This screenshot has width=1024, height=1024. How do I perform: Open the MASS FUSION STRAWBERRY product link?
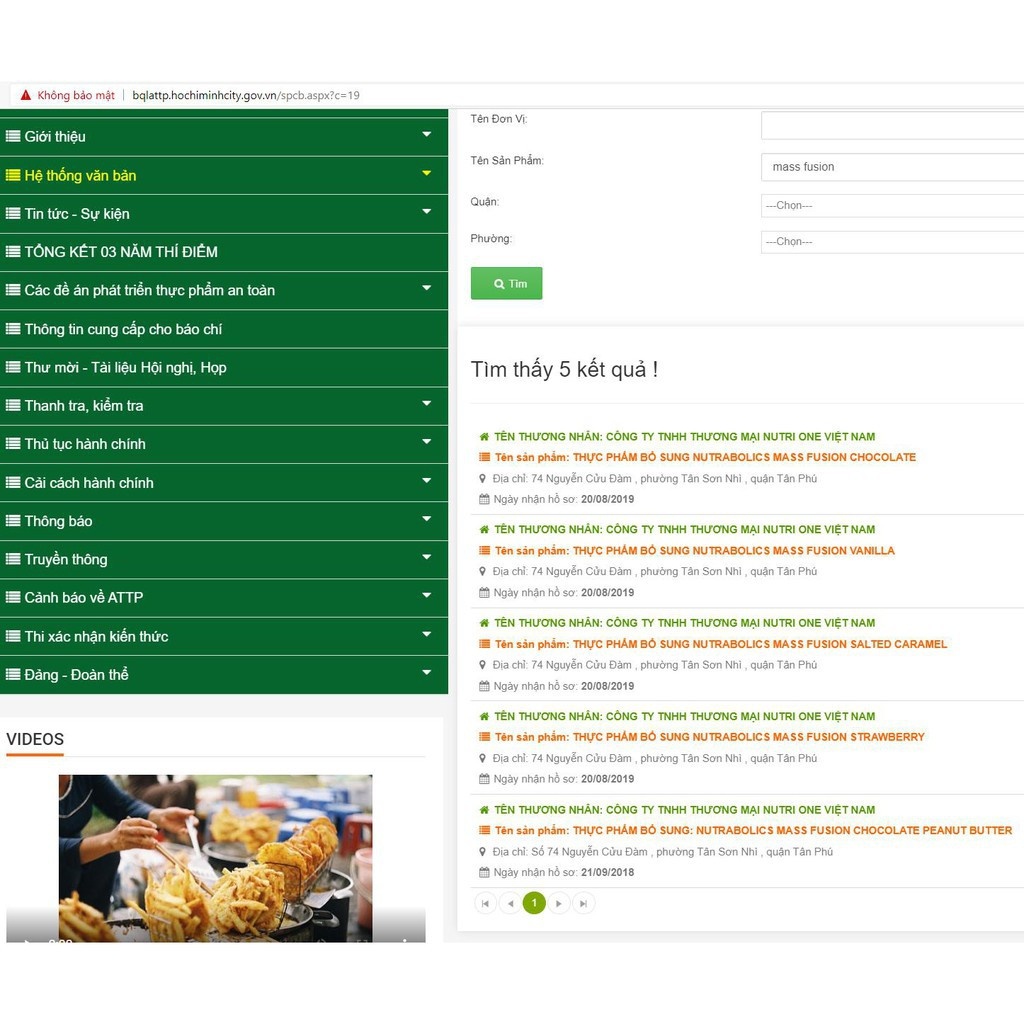[x=709, y=737]
